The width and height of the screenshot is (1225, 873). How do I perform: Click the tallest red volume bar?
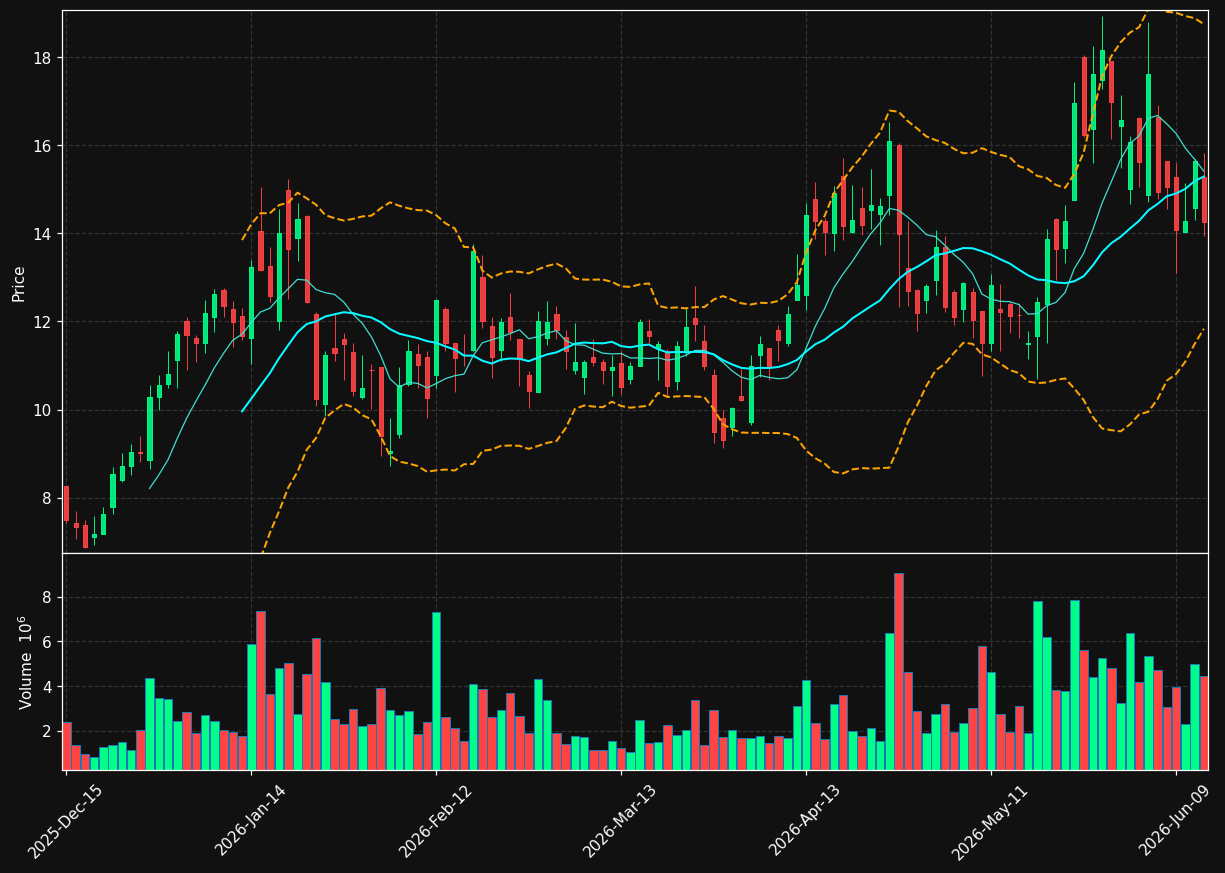(899, 671)
